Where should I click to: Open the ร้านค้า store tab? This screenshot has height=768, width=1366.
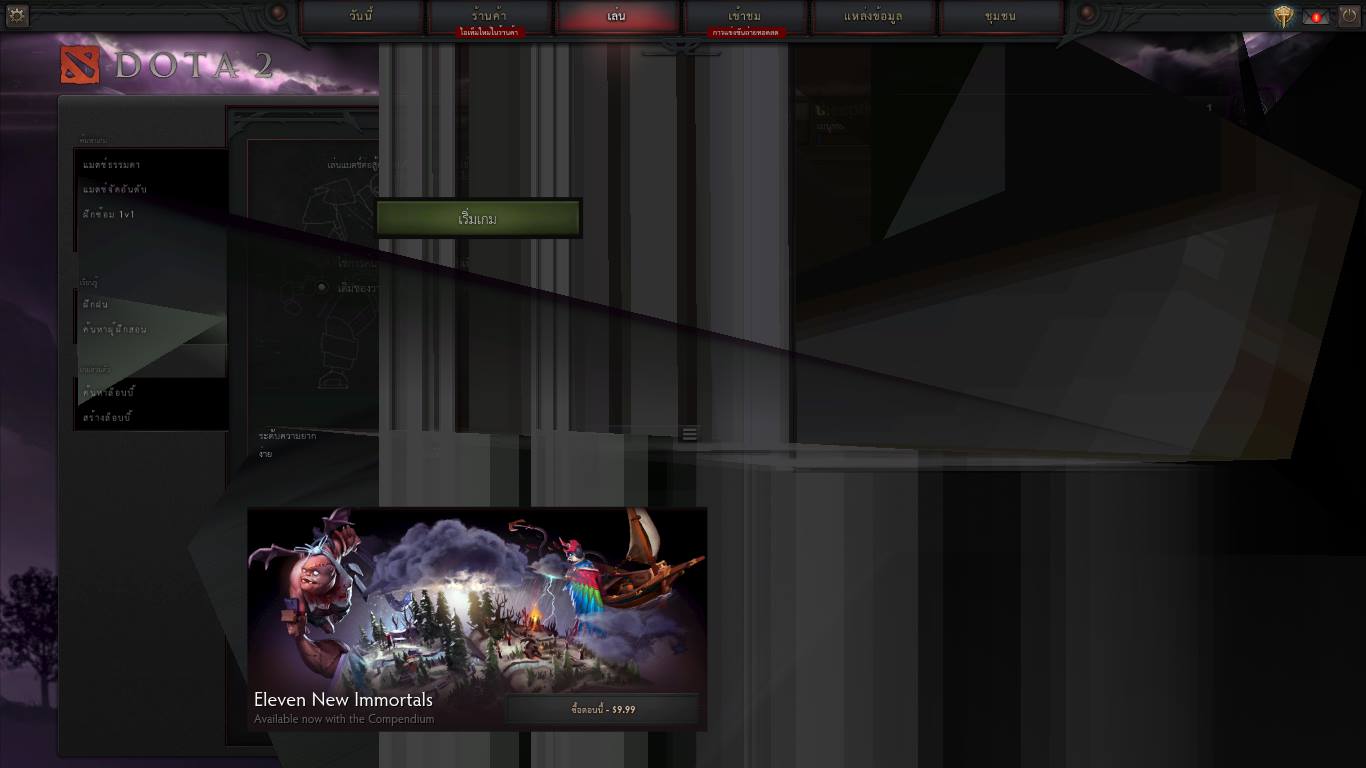(x=489, y=16)
